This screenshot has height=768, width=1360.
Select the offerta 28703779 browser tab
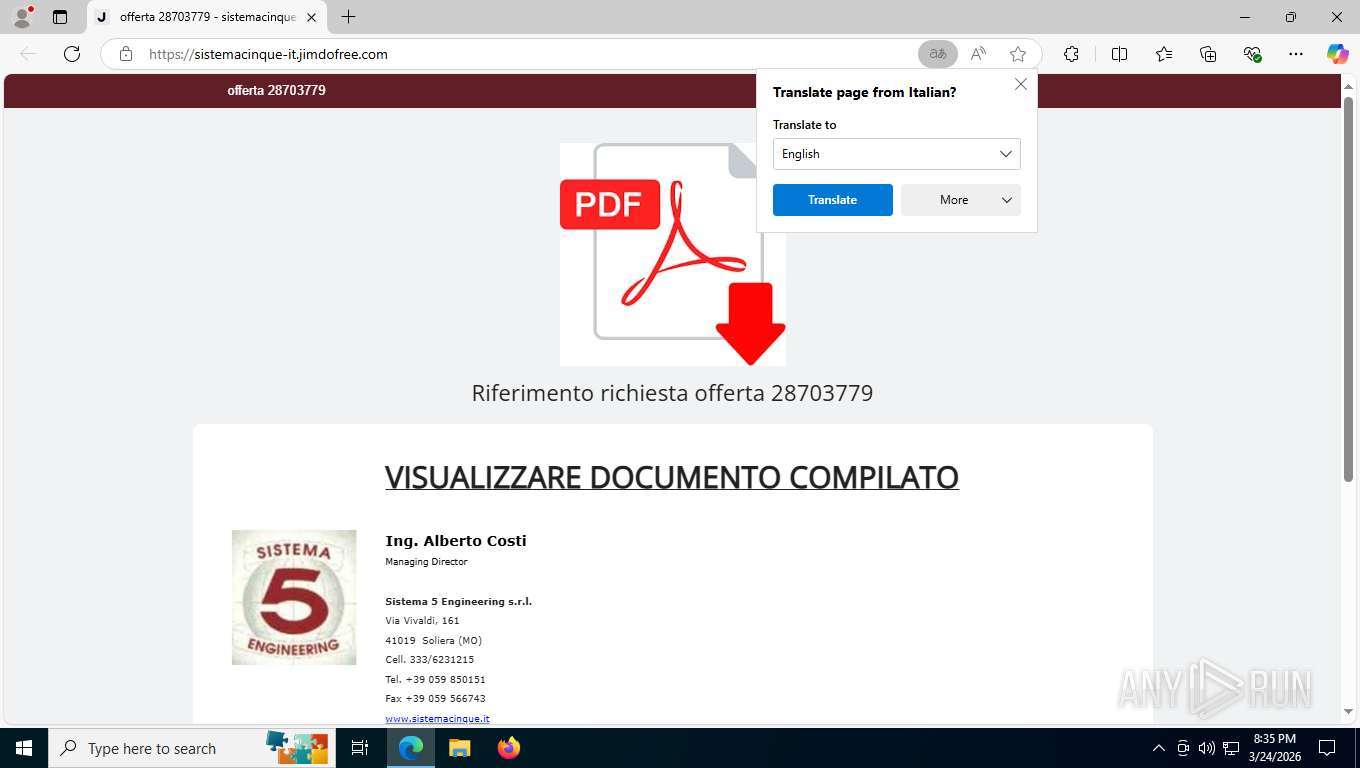point(207,17)
